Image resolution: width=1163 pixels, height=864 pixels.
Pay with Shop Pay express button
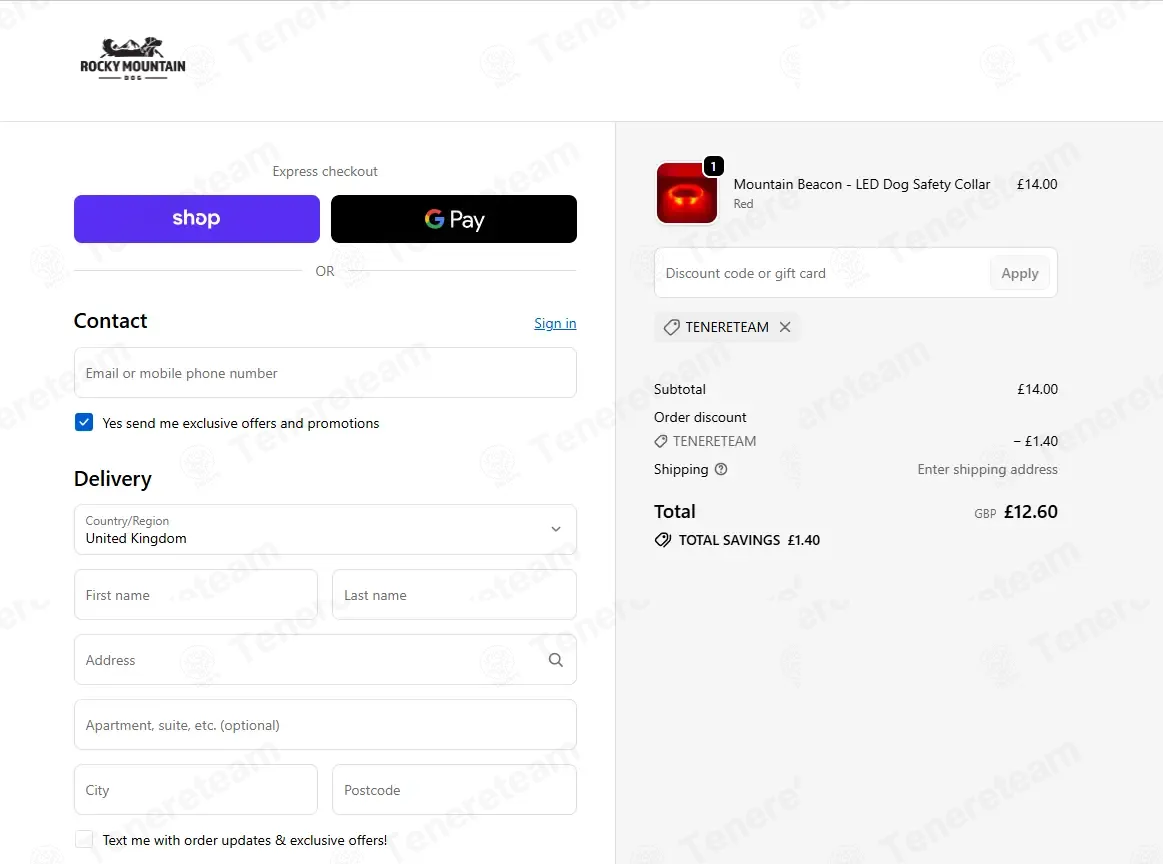point(197,219)
